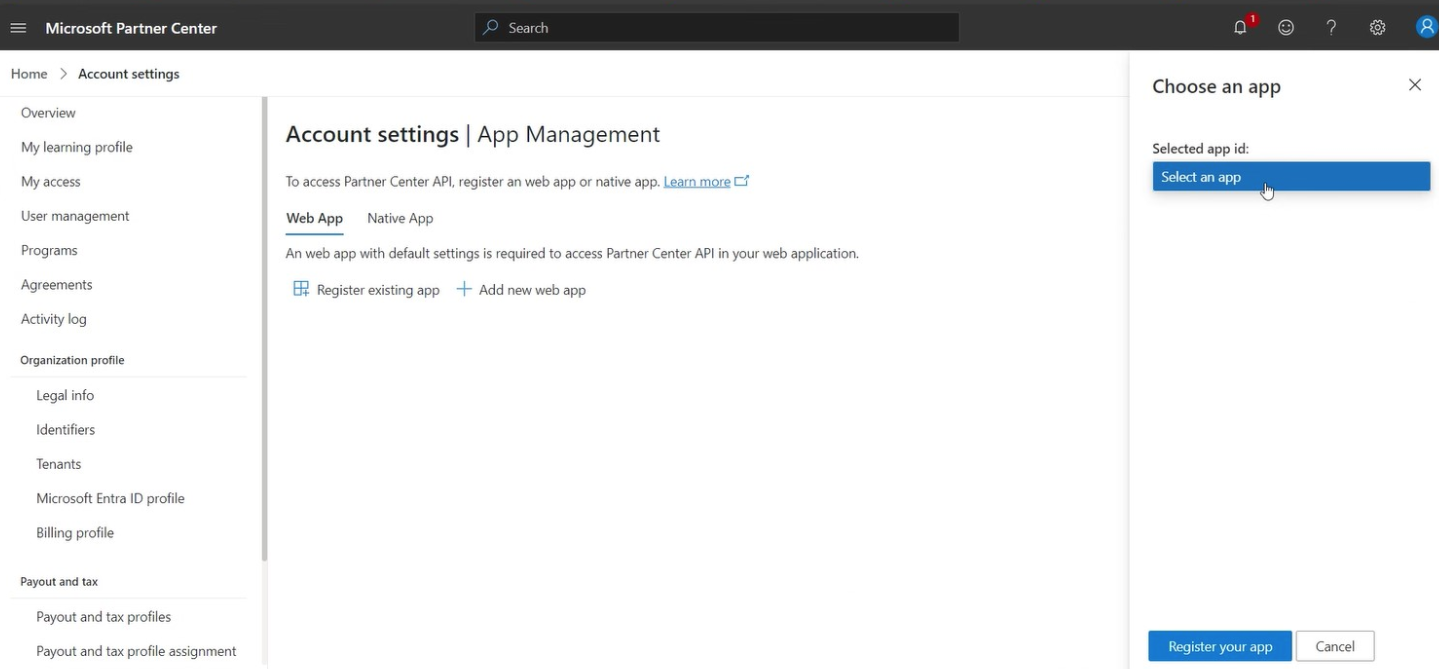Image resolution: width=1439 pixels, height=669 pixels.
Task: Open Billing profile page
Action: (75, 532)
